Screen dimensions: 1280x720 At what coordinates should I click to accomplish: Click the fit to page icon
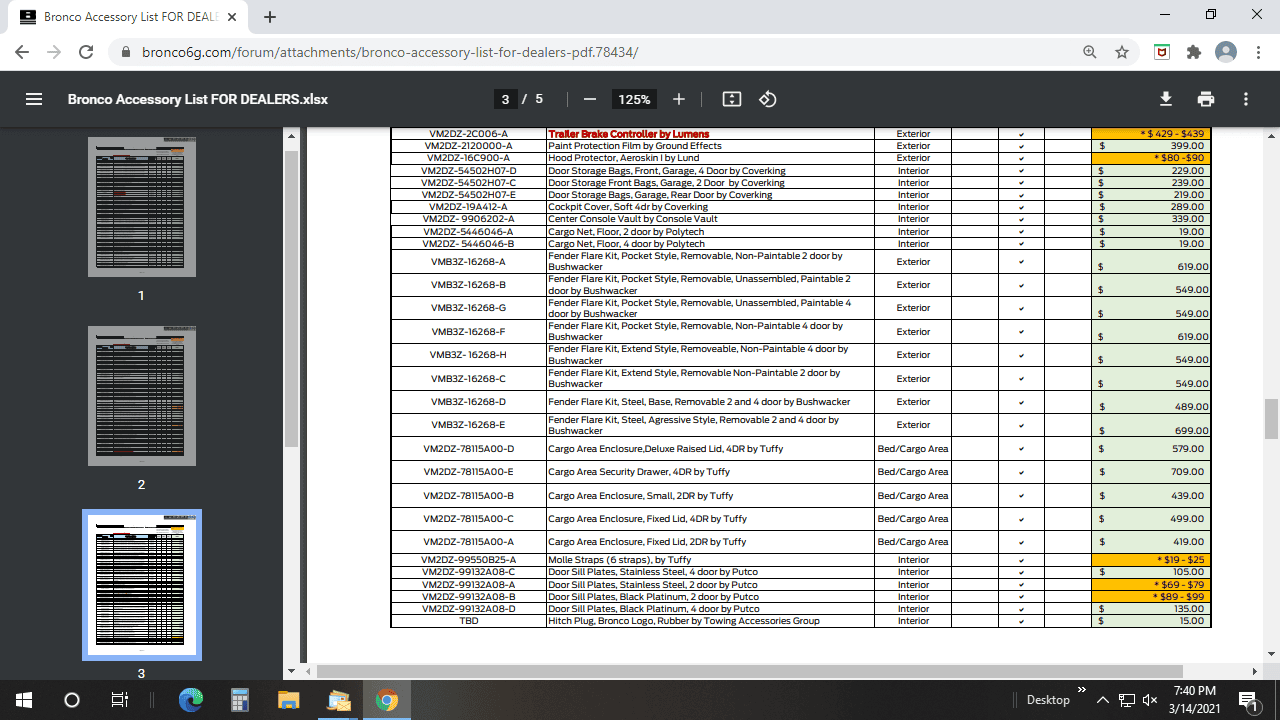click(732, 99)
